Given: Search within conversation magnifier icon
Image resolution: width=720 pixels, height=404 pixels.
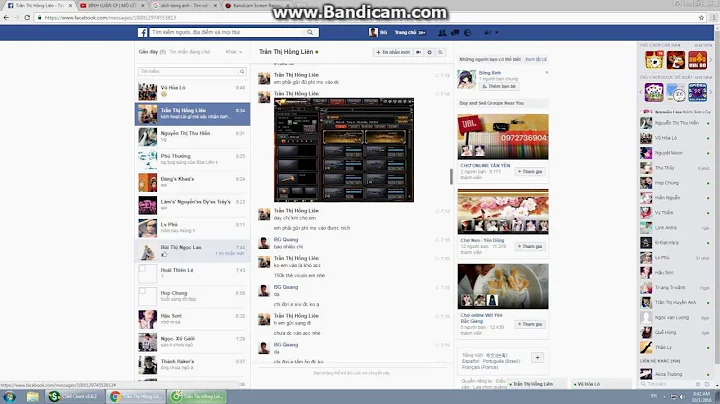Looking at the screenshot, I should point(440,52).
